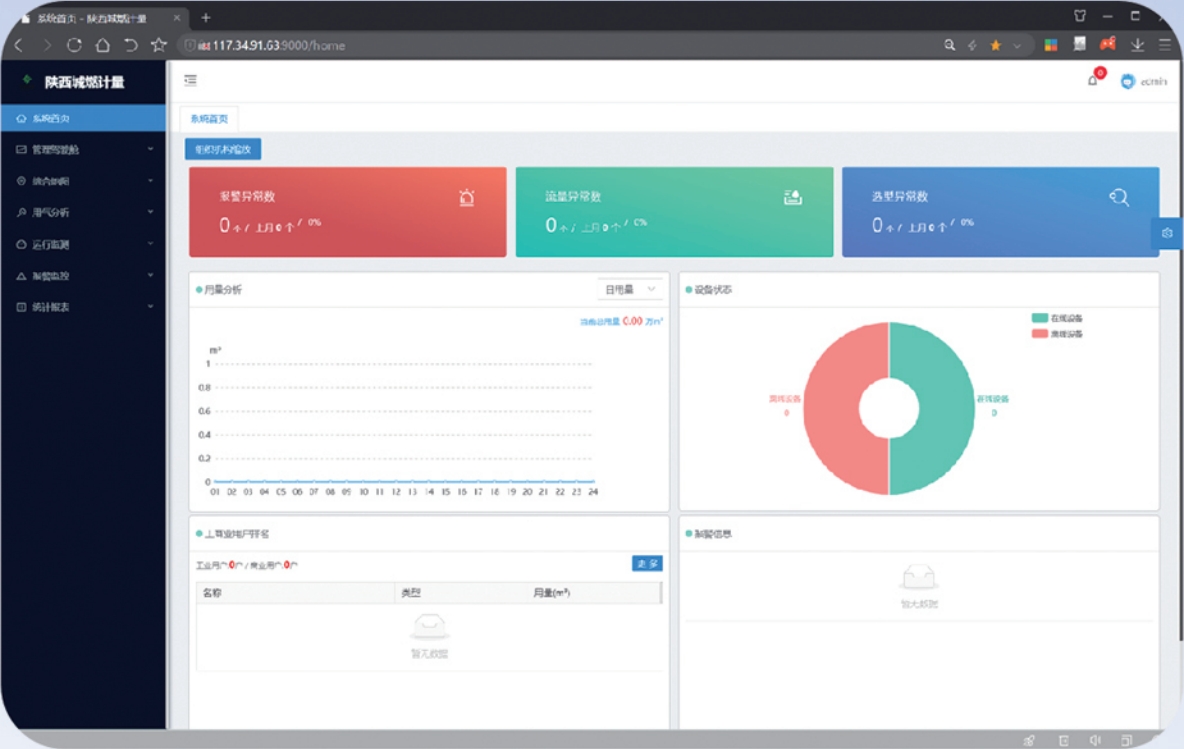1184x749 pixels.
Task: Open the floating settings gear on right edge
Action: coord(1167,233)
